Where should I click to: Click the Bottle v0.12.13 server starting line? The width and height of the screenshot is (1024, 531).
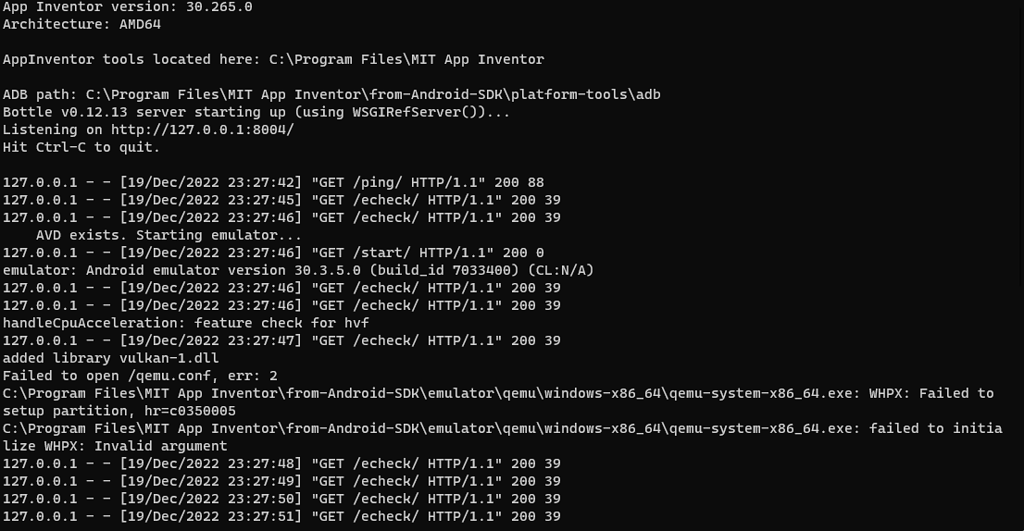(256, 112)
